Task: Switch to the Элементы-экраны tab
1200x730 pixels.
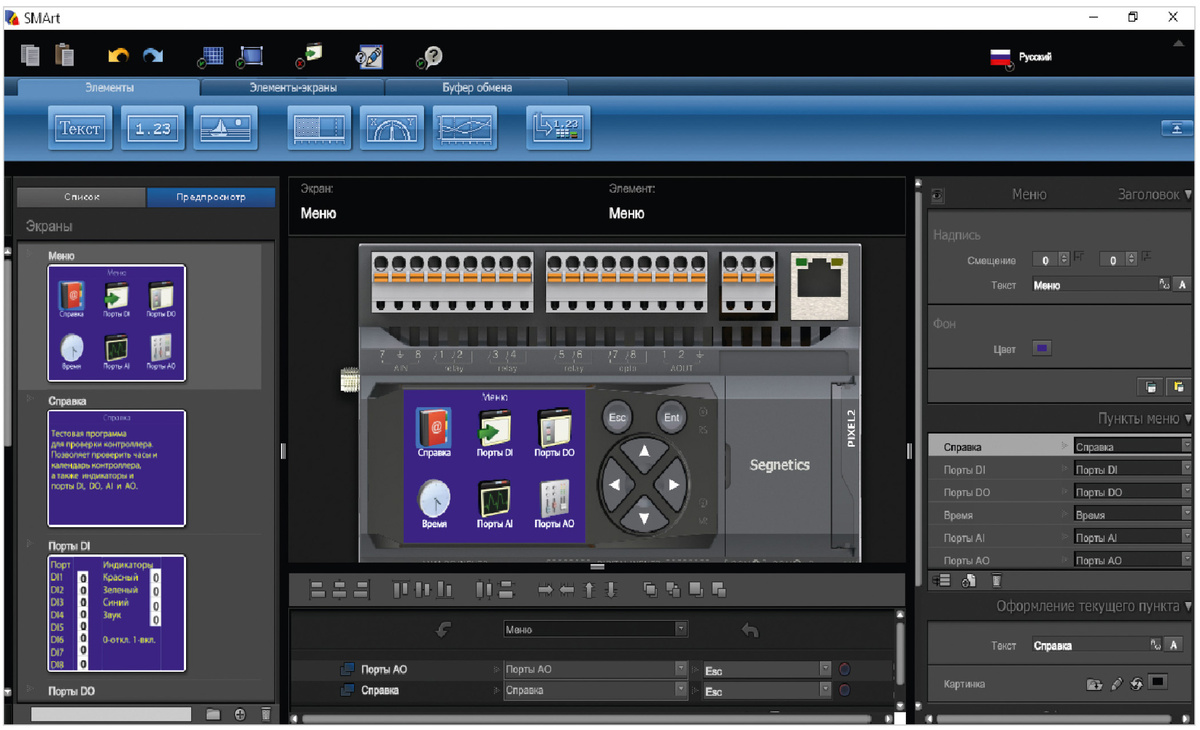Action: tap(292, 88)
